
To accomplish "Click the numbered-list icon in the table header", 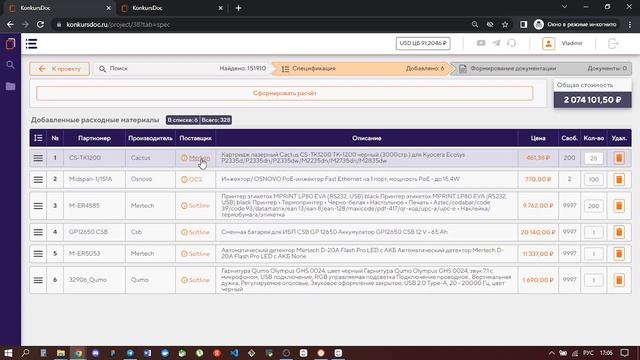I will (38, 138).
